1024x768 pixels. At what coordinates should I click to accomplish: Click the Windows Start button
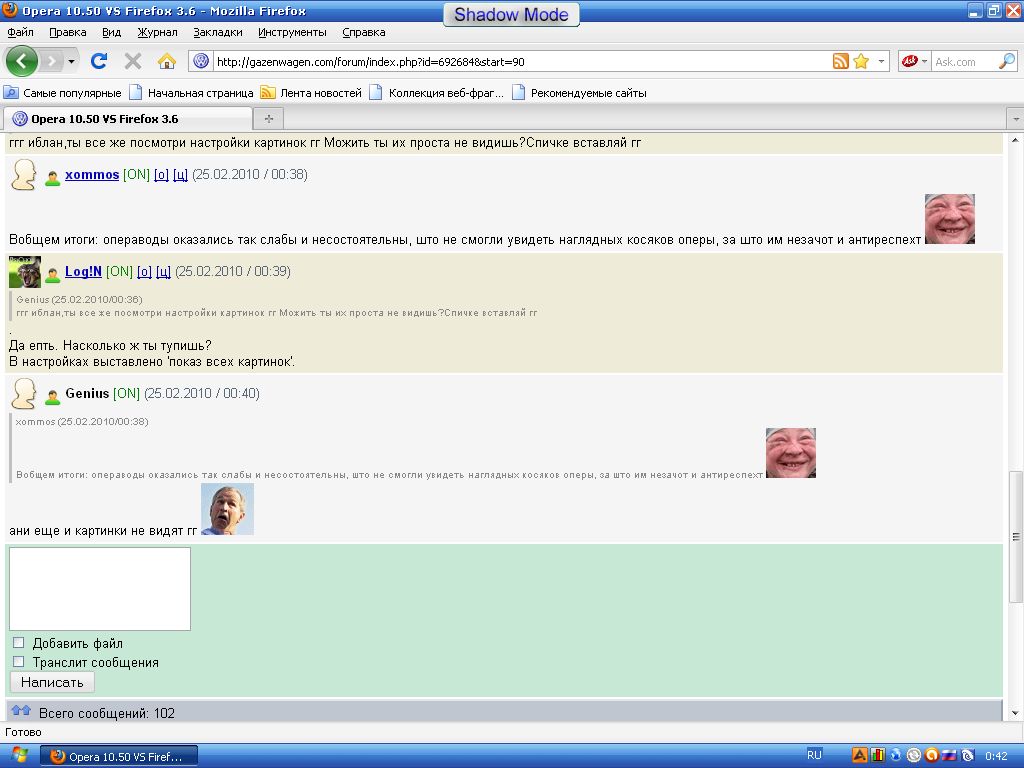[18, 756]
